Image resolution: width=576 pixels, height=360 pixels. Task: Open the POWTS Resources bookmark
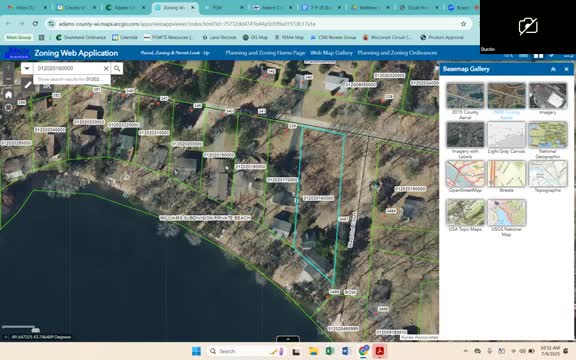[168, 37]
